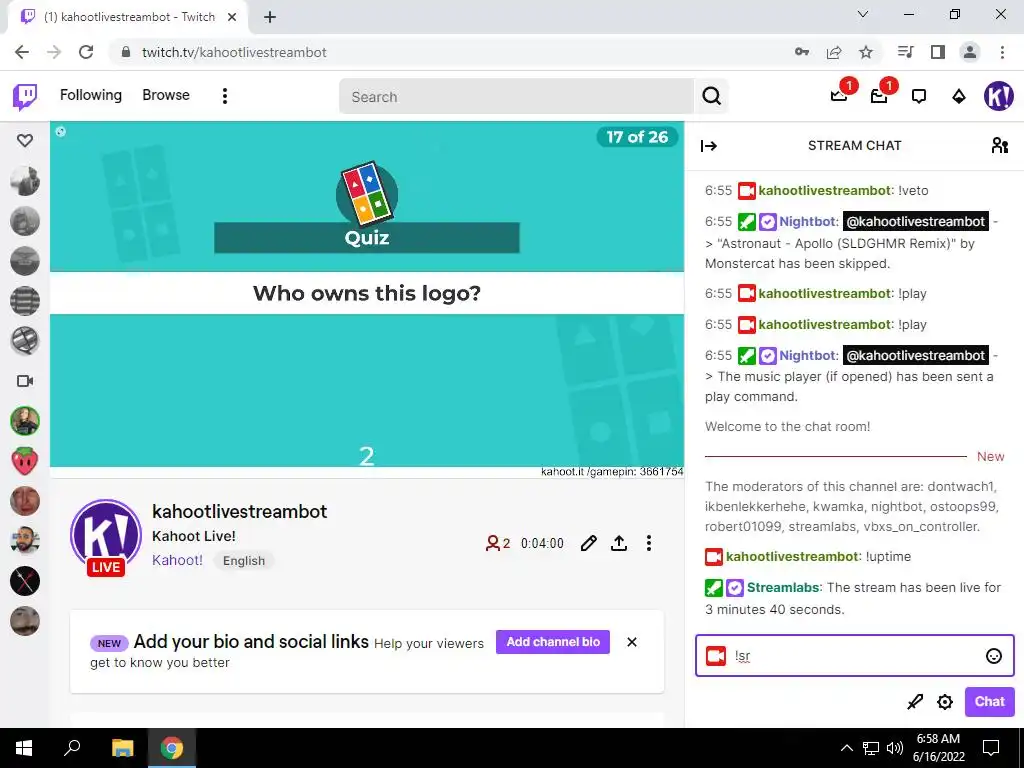Open the Kahoot user avatar menu
The width and height of the screenshot is (1024, 768).
(999, 97)
